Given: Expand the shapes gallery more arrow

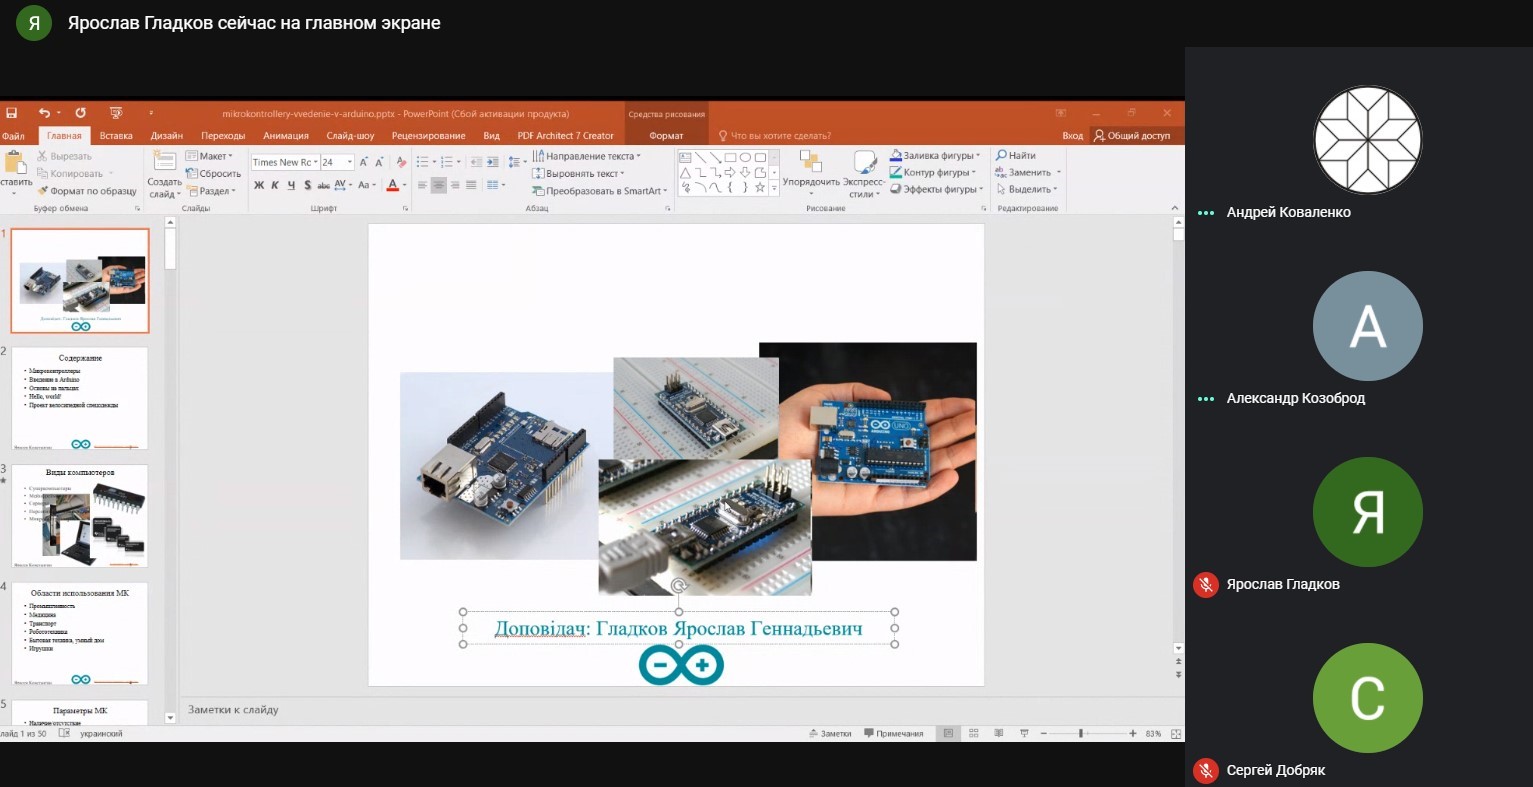Looking at the screenshot, I should [774, 187].
